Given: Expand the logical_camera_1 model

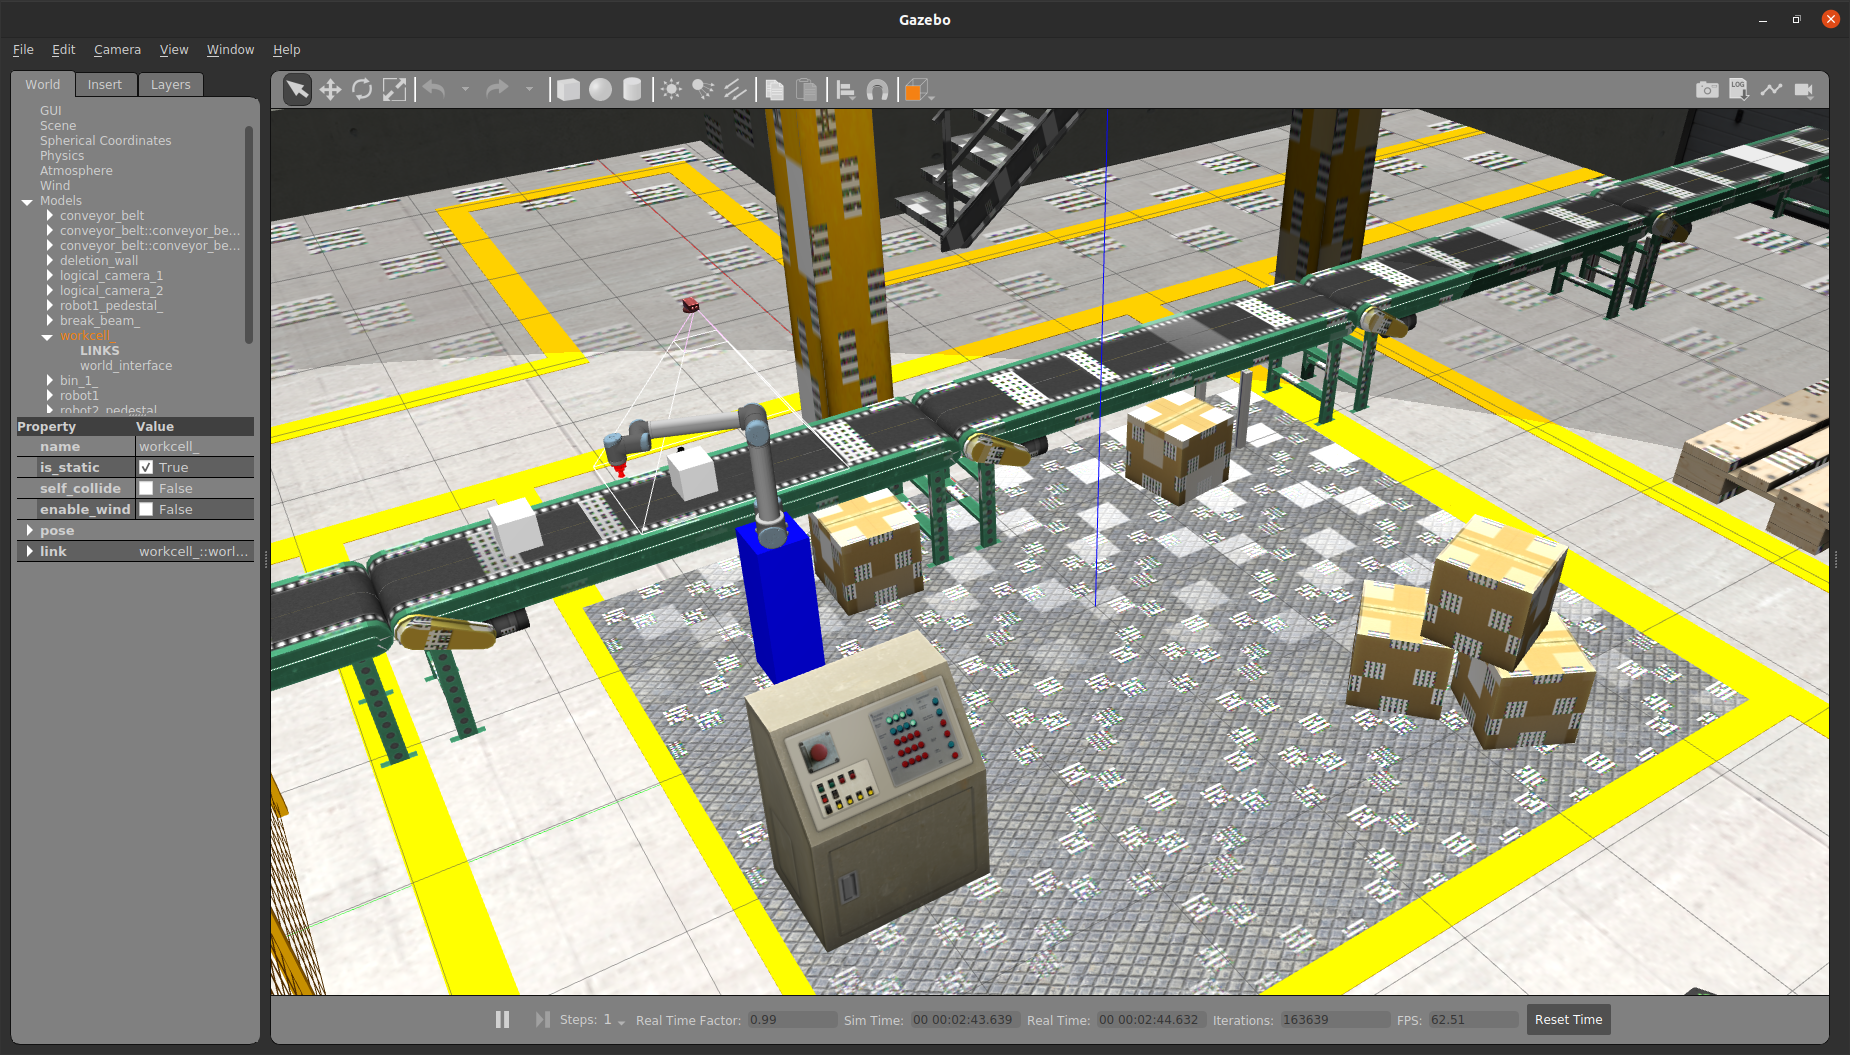Looking at the screenshot, I should point(49,276).
